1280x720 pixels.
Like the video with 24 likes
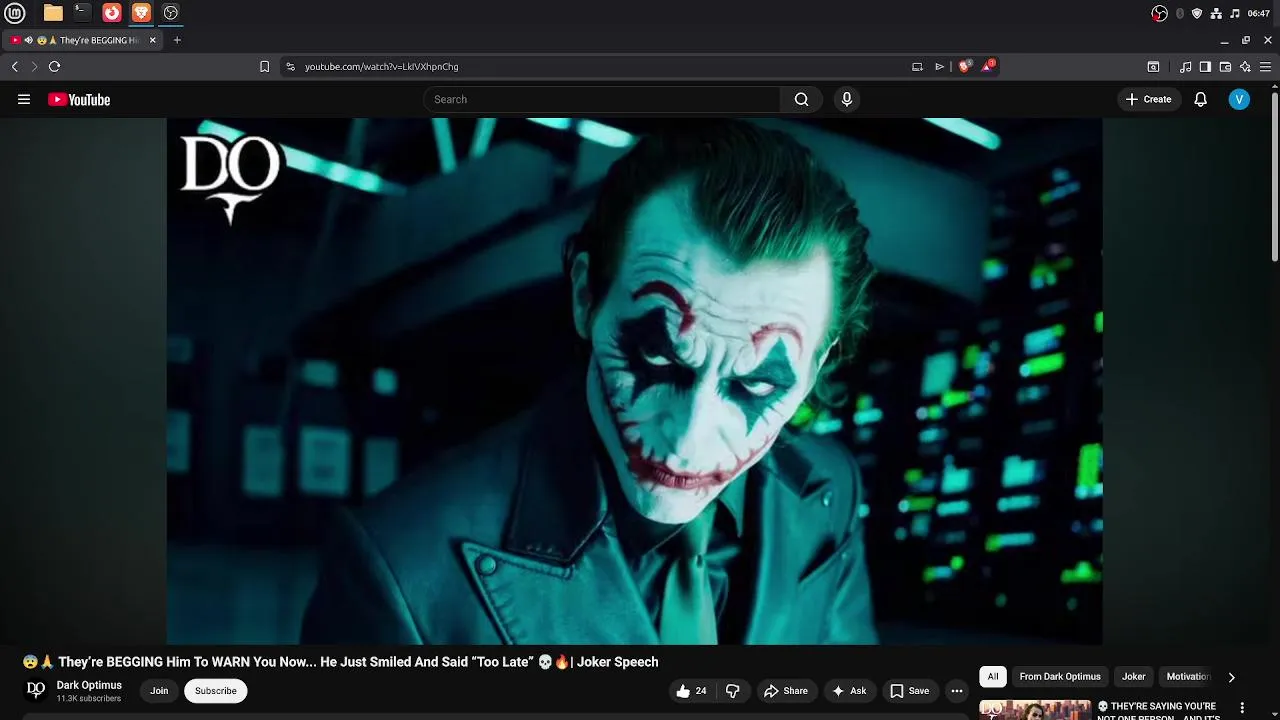(691, 691)
